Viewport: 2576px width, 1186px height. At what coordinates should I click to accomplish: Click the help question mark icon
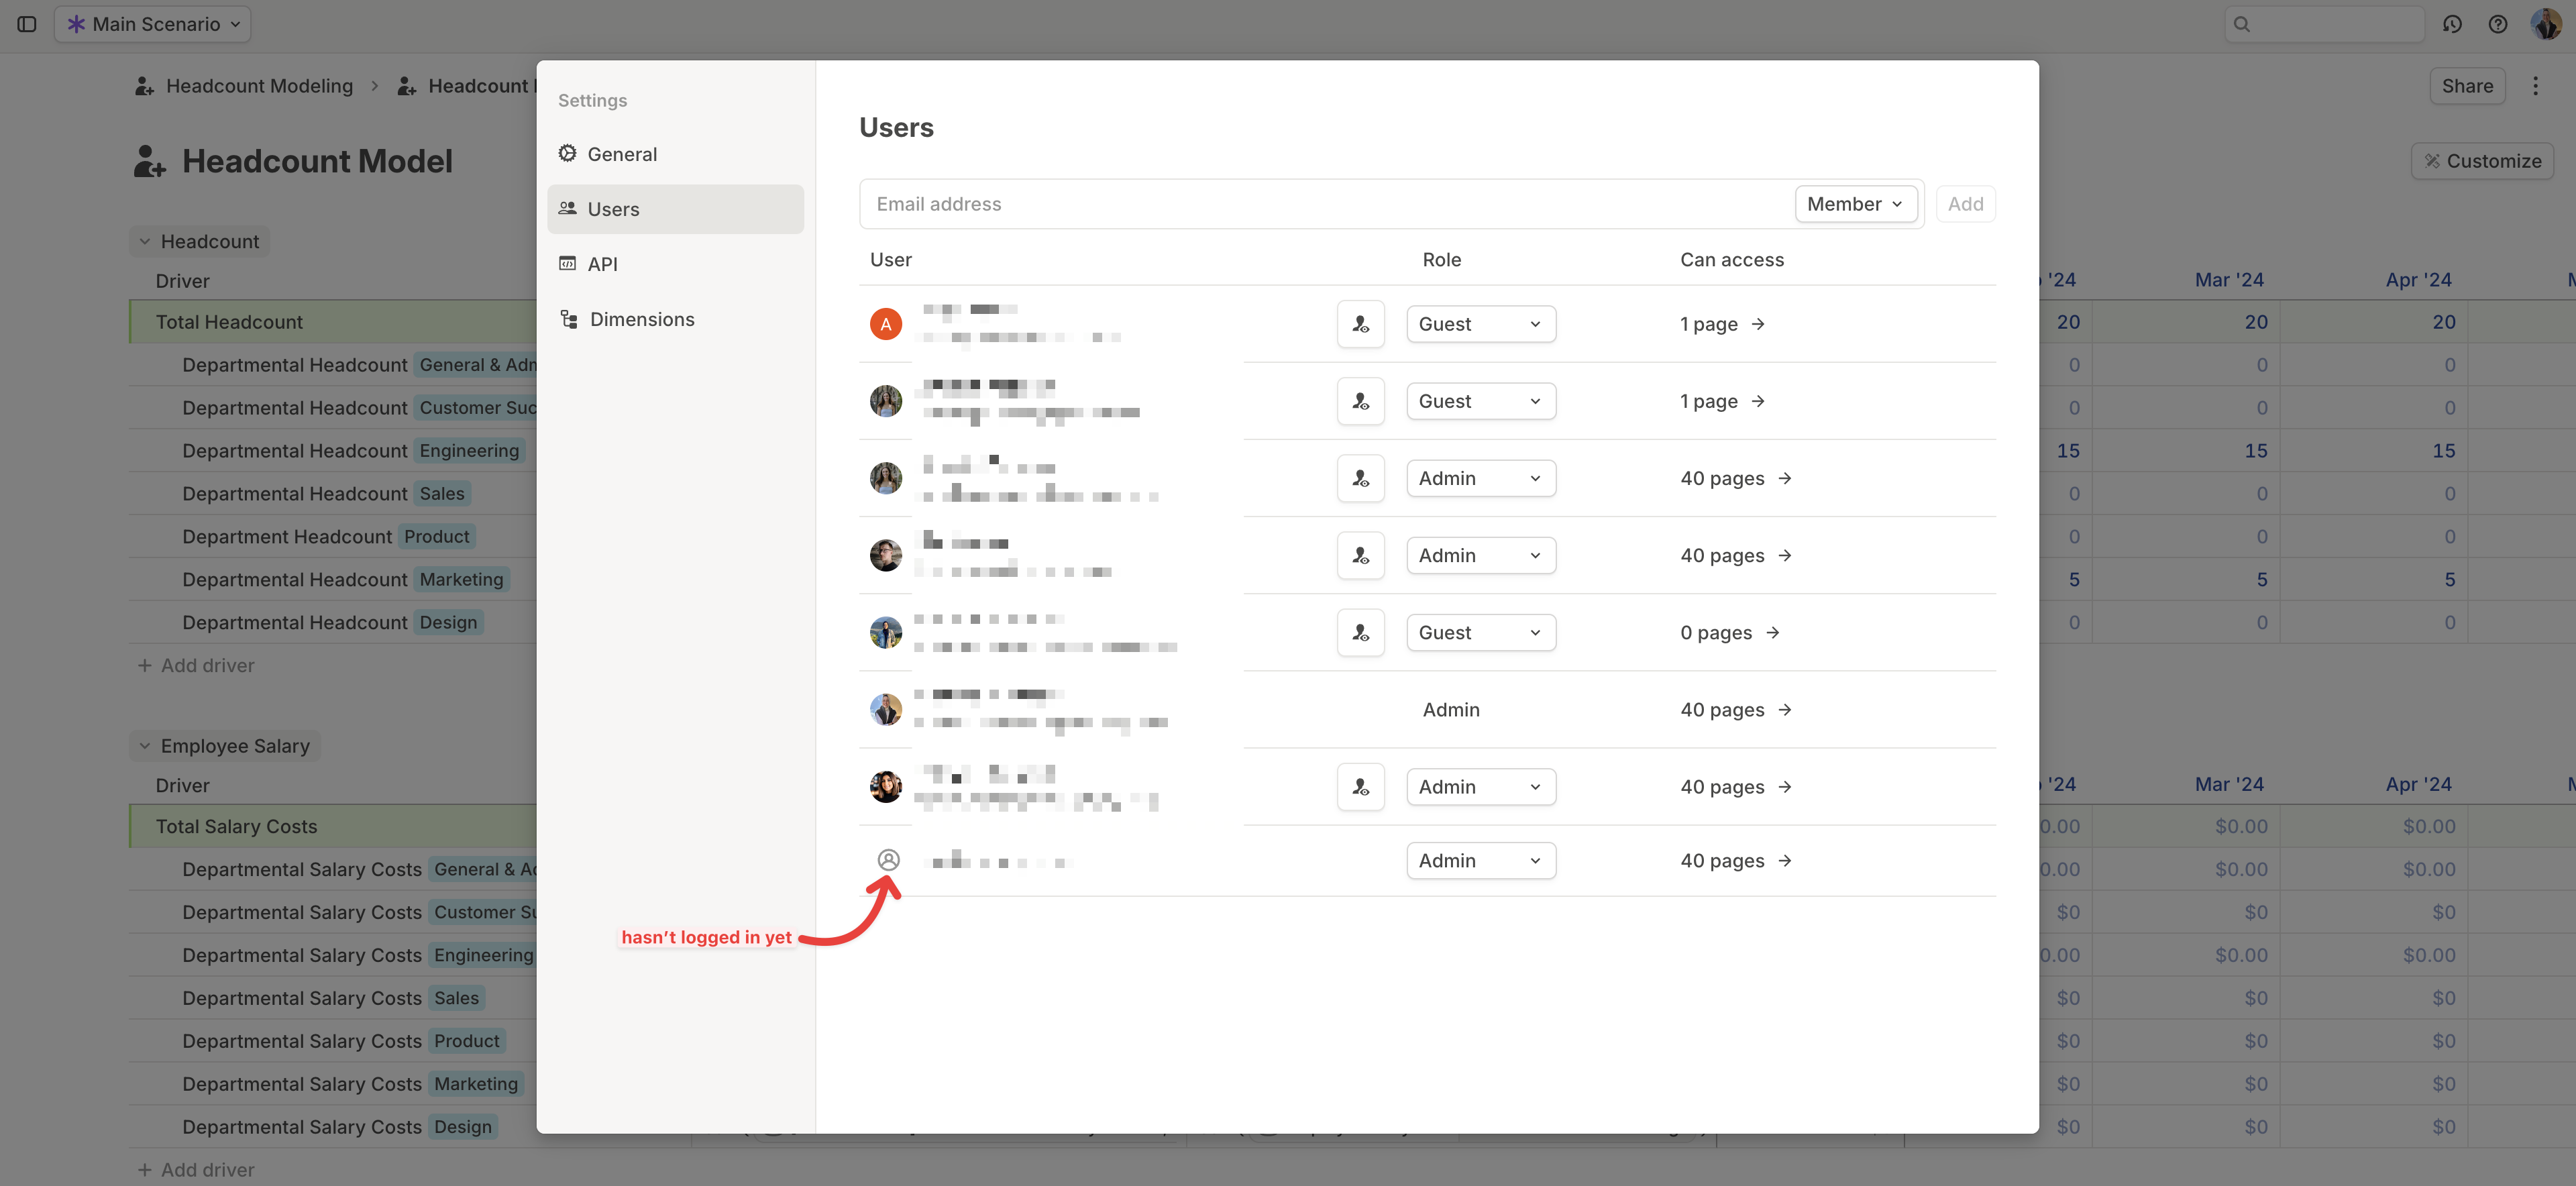[2497, 24]
